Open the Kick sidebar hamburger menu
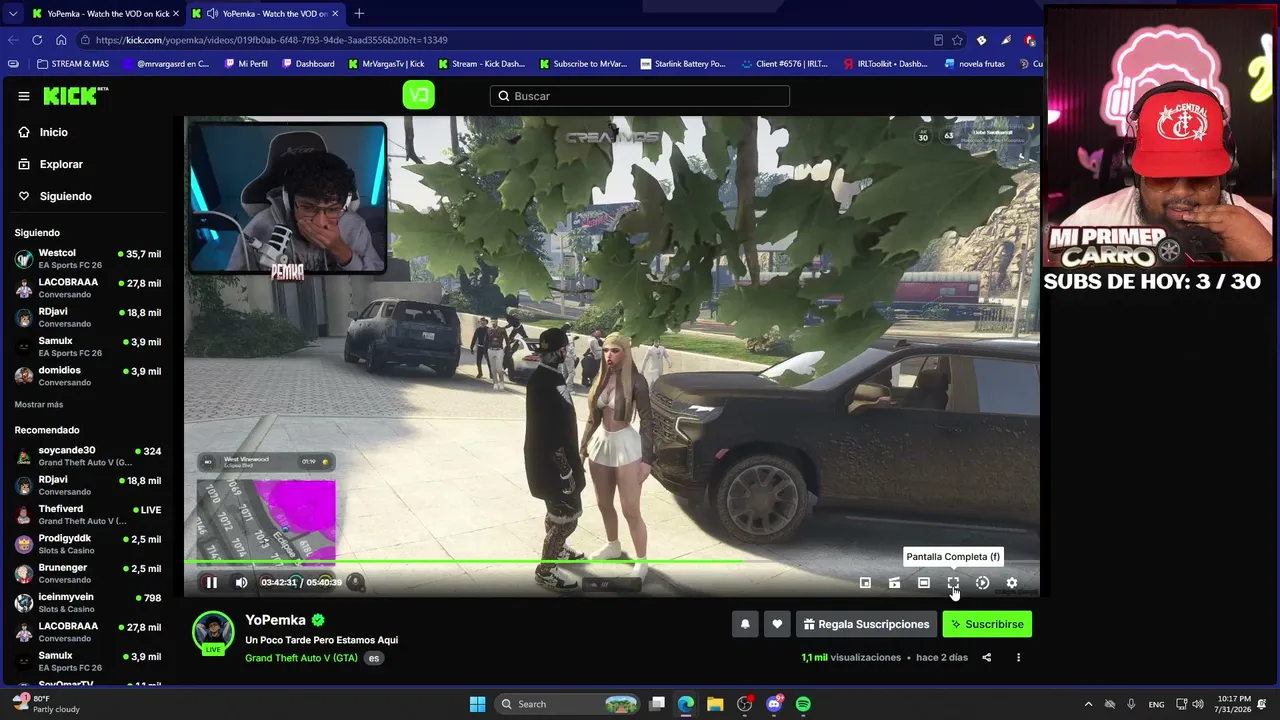 [24, 96]
